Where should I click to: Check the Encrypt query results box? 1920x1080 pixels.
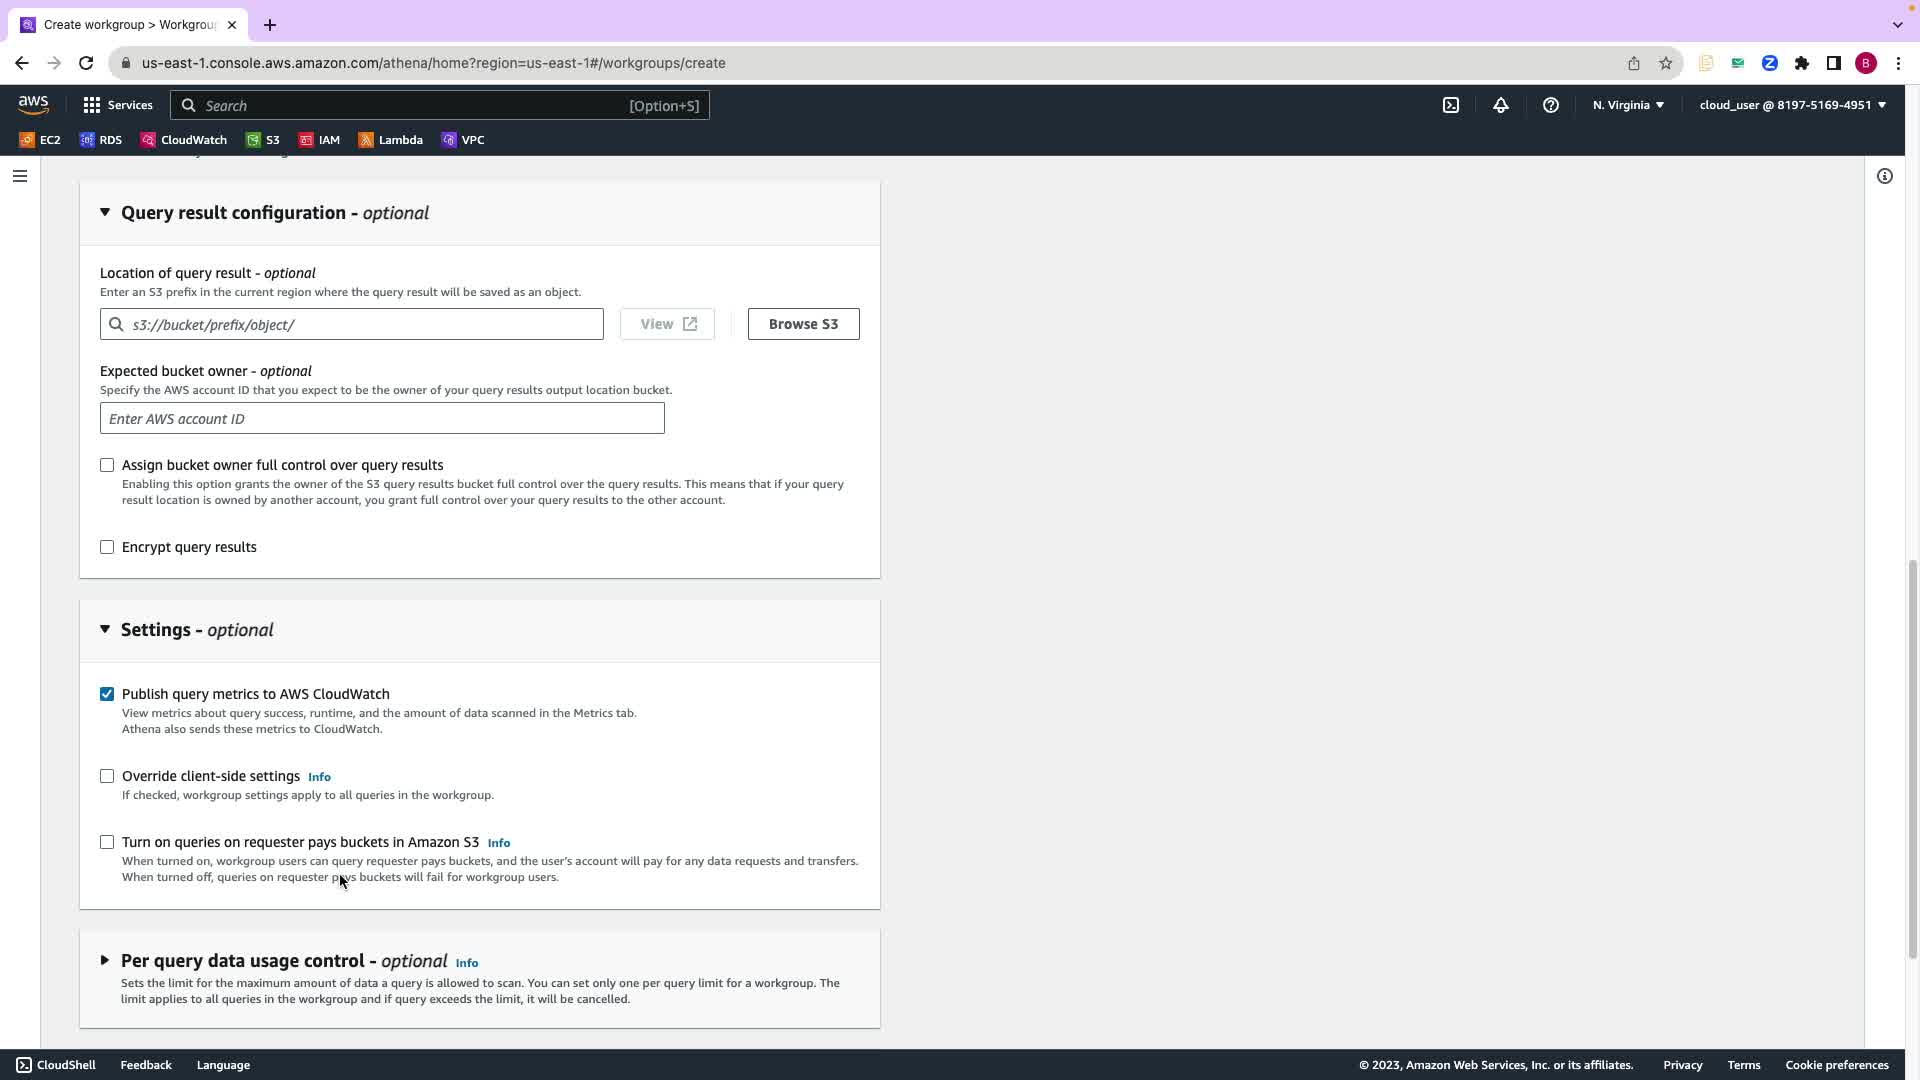(x=107, y=547)
